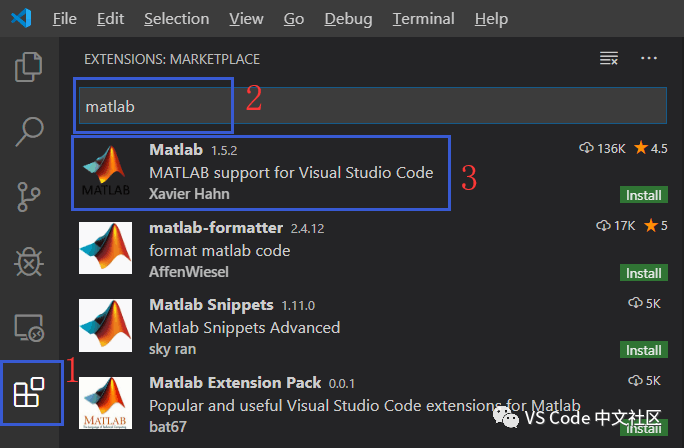Click the matlab-formatter extension logo
Screen dimensions: 684x448
coord(105,248)
